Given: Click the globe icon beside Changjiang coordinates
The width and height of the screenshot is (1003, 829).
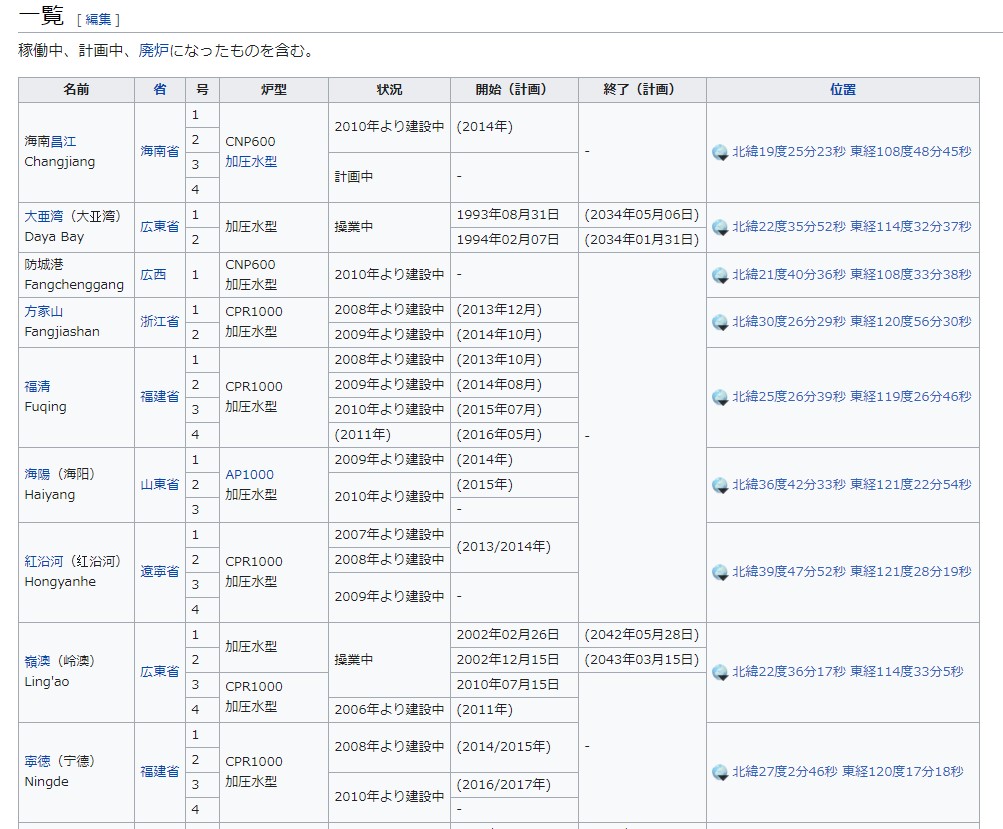Looking at the screenshot, I should pyautogui.click(x=720, y=152).
